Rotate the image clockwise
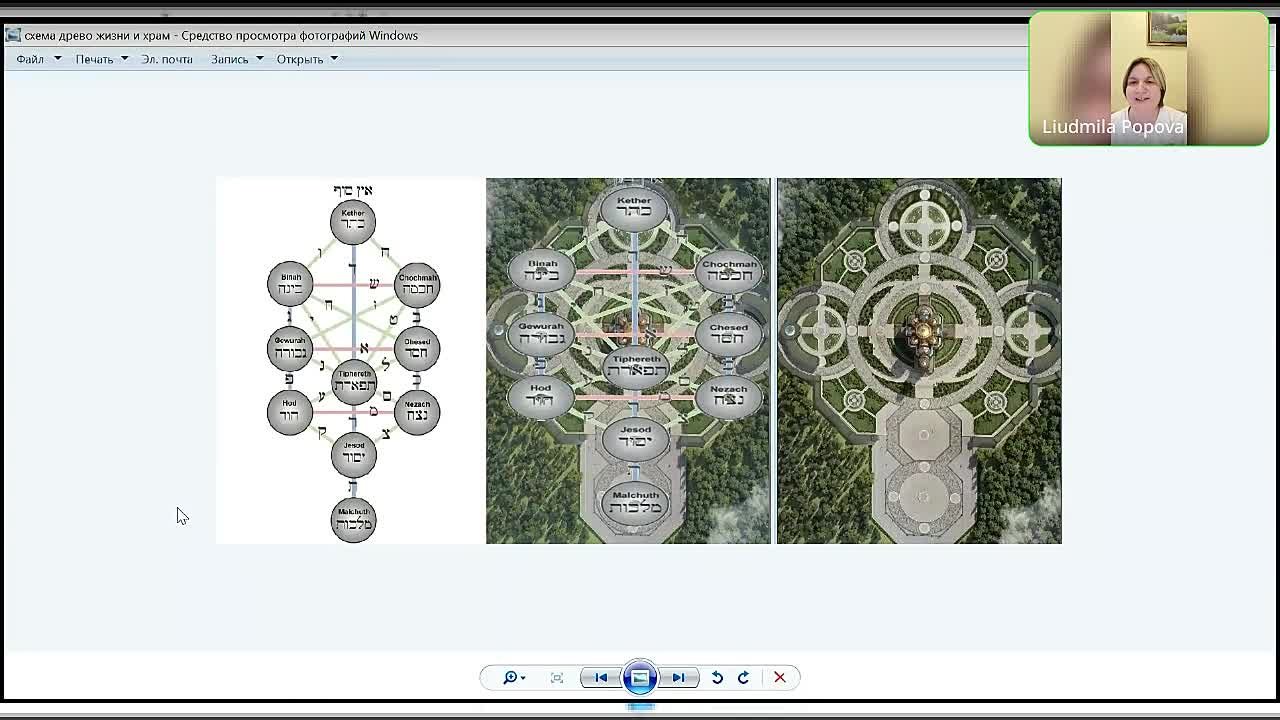This screenshot has width=1280, height=720. coord(743,677)
